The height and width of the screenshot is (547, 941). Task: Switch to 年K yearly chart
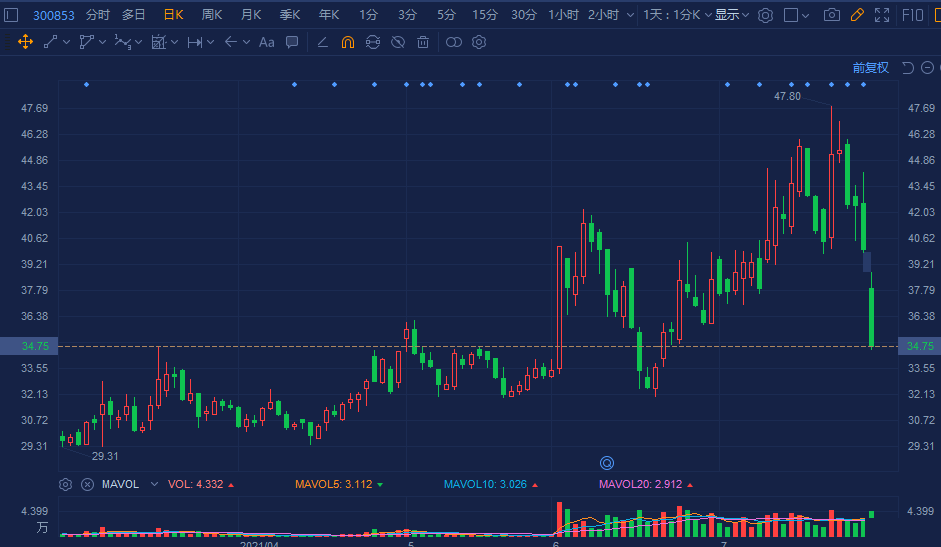tap(329, 15)
